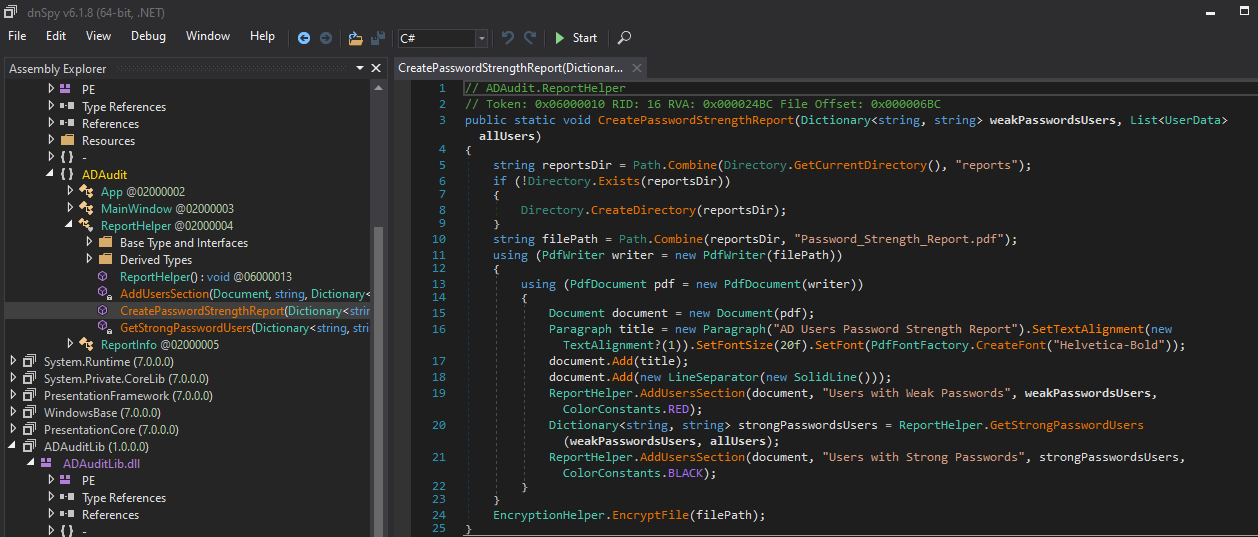Click the Derived Types folder icon
The image size is (1258, 537).
point(106,259)
